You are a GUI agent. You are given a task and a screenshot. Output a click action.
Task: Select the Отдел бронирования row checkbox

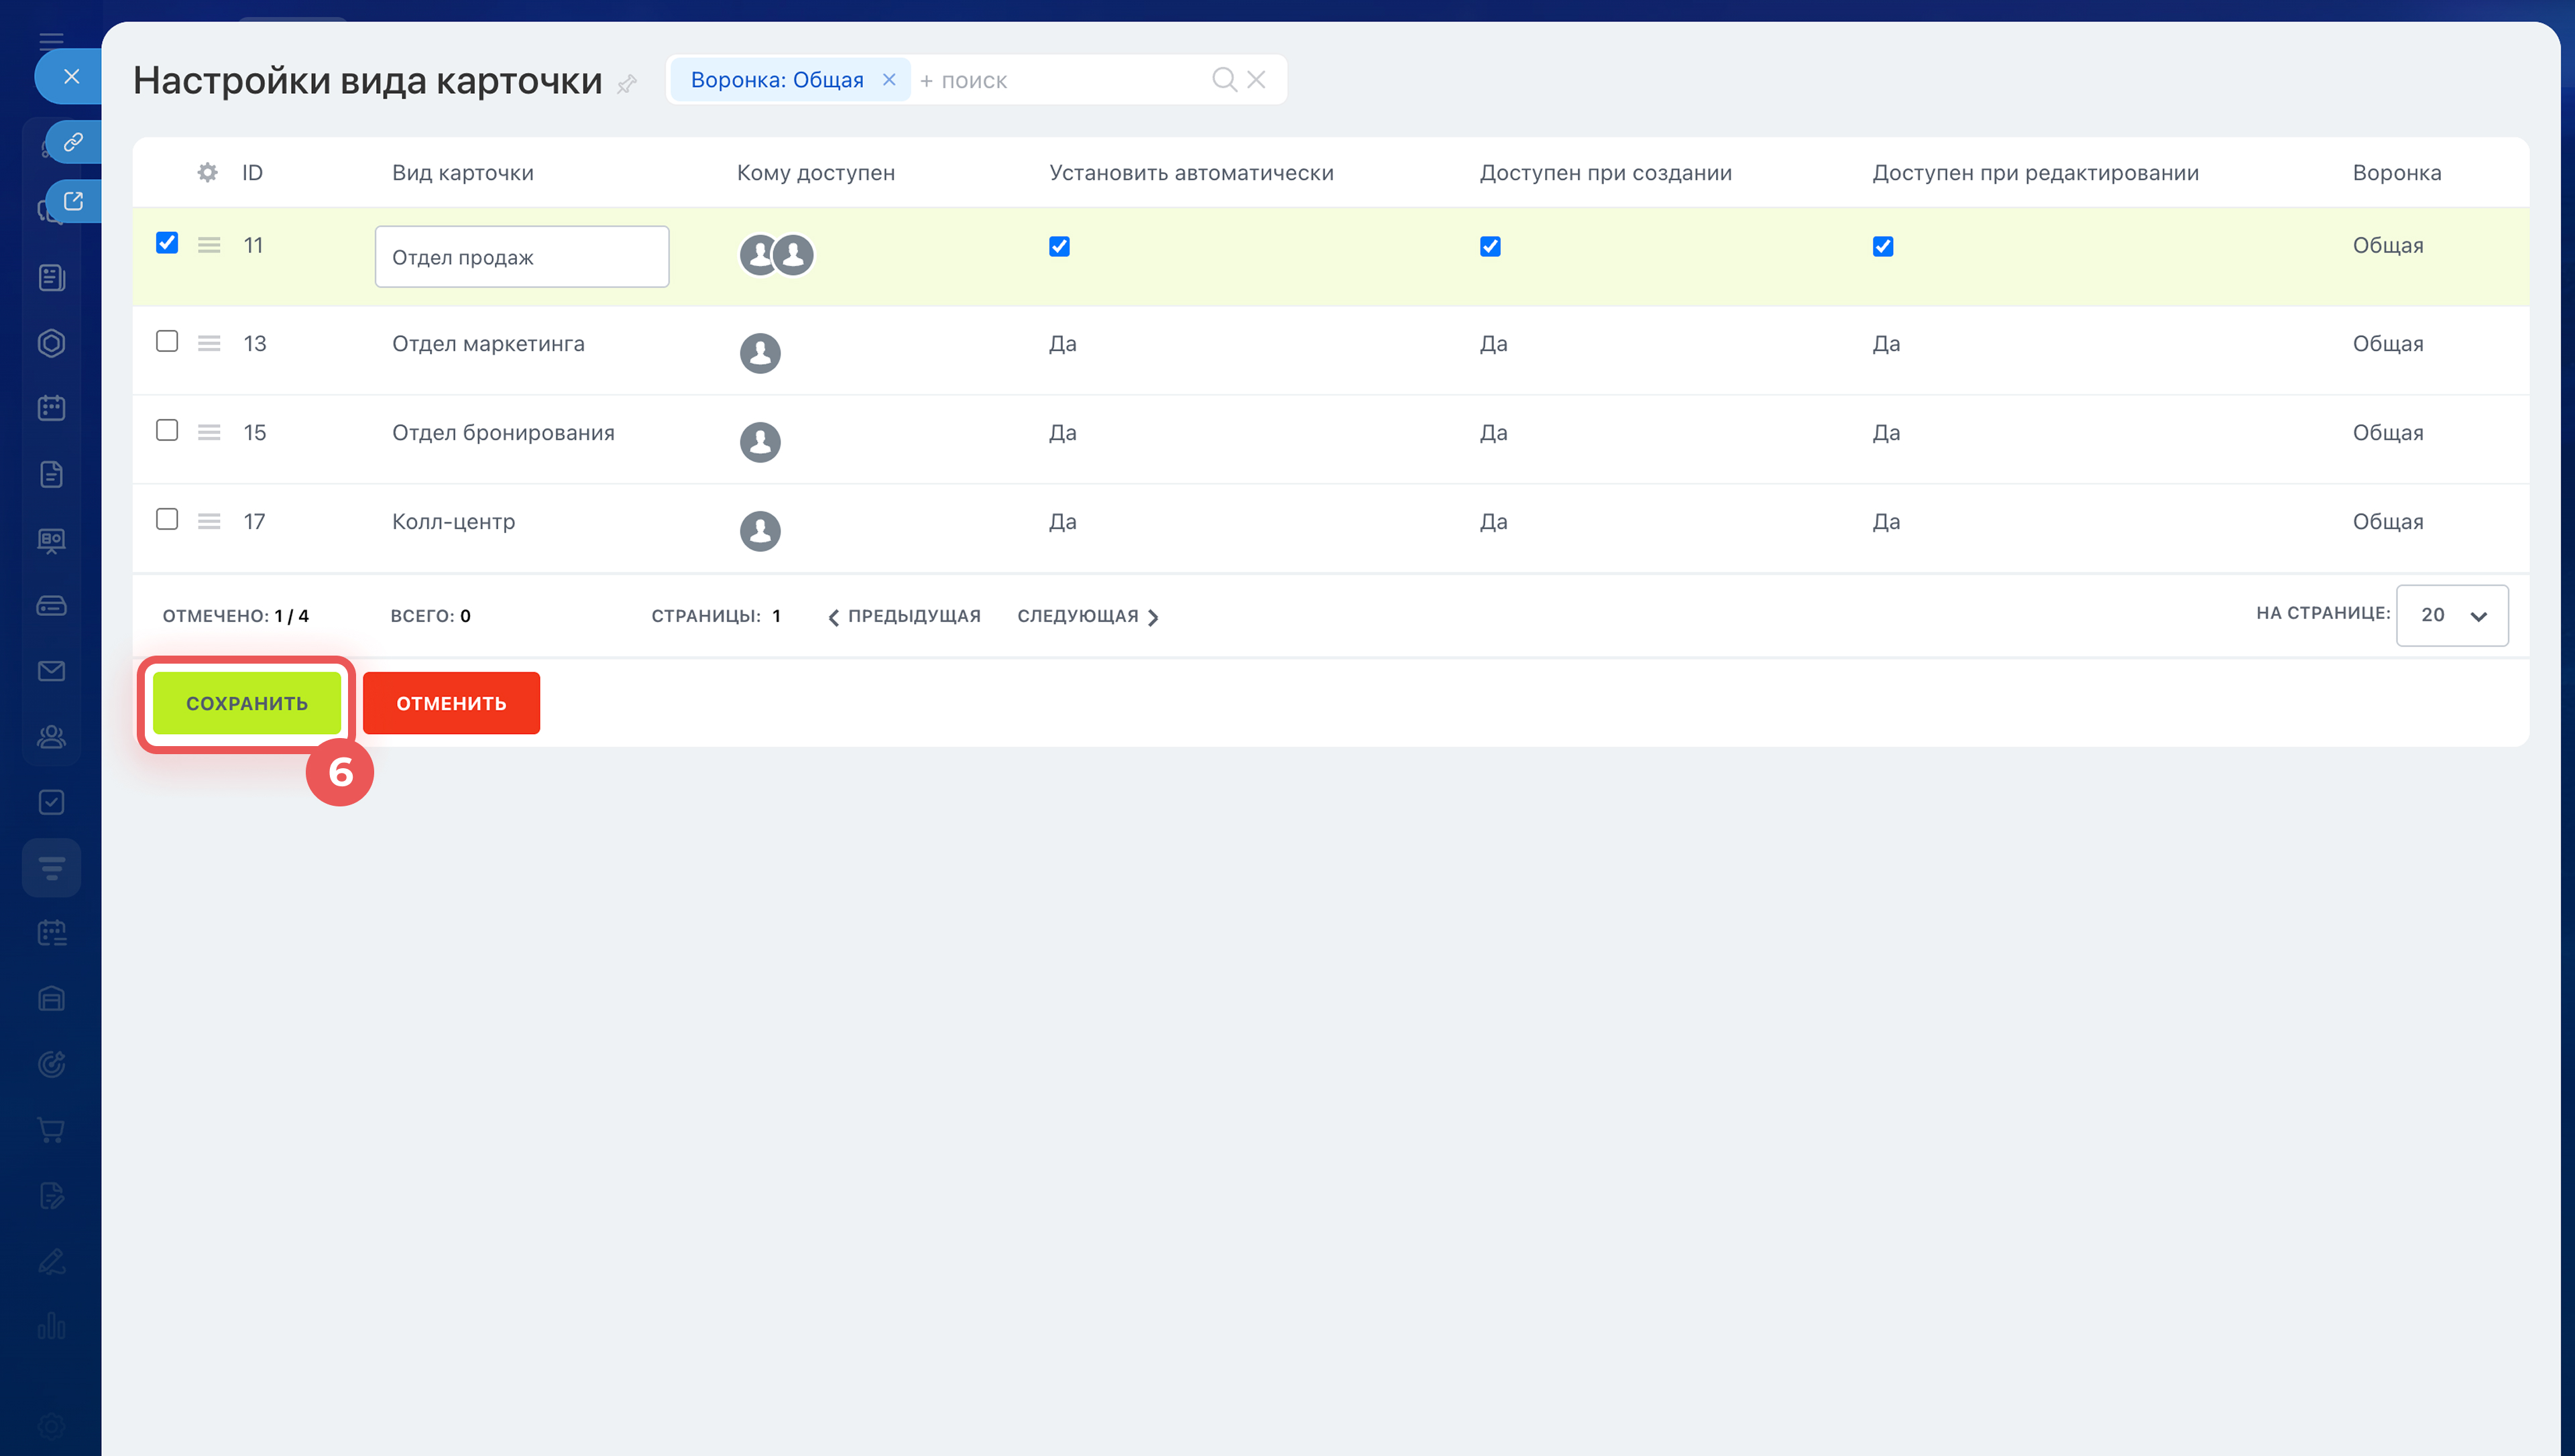167,431
